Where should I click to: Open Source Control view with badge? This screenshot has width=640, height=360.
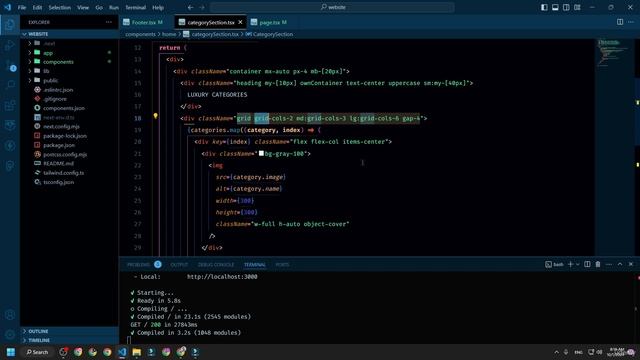point(10,65)
